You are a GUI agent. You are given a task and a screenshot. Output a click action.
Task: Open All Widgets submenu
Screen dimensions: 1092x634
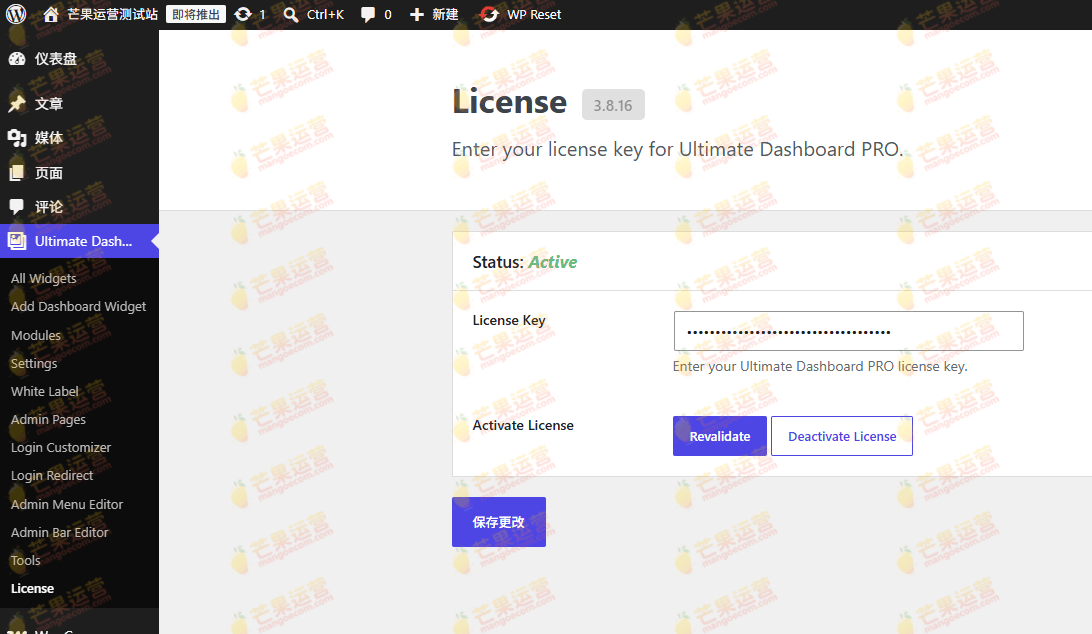[x=44, y=278]
